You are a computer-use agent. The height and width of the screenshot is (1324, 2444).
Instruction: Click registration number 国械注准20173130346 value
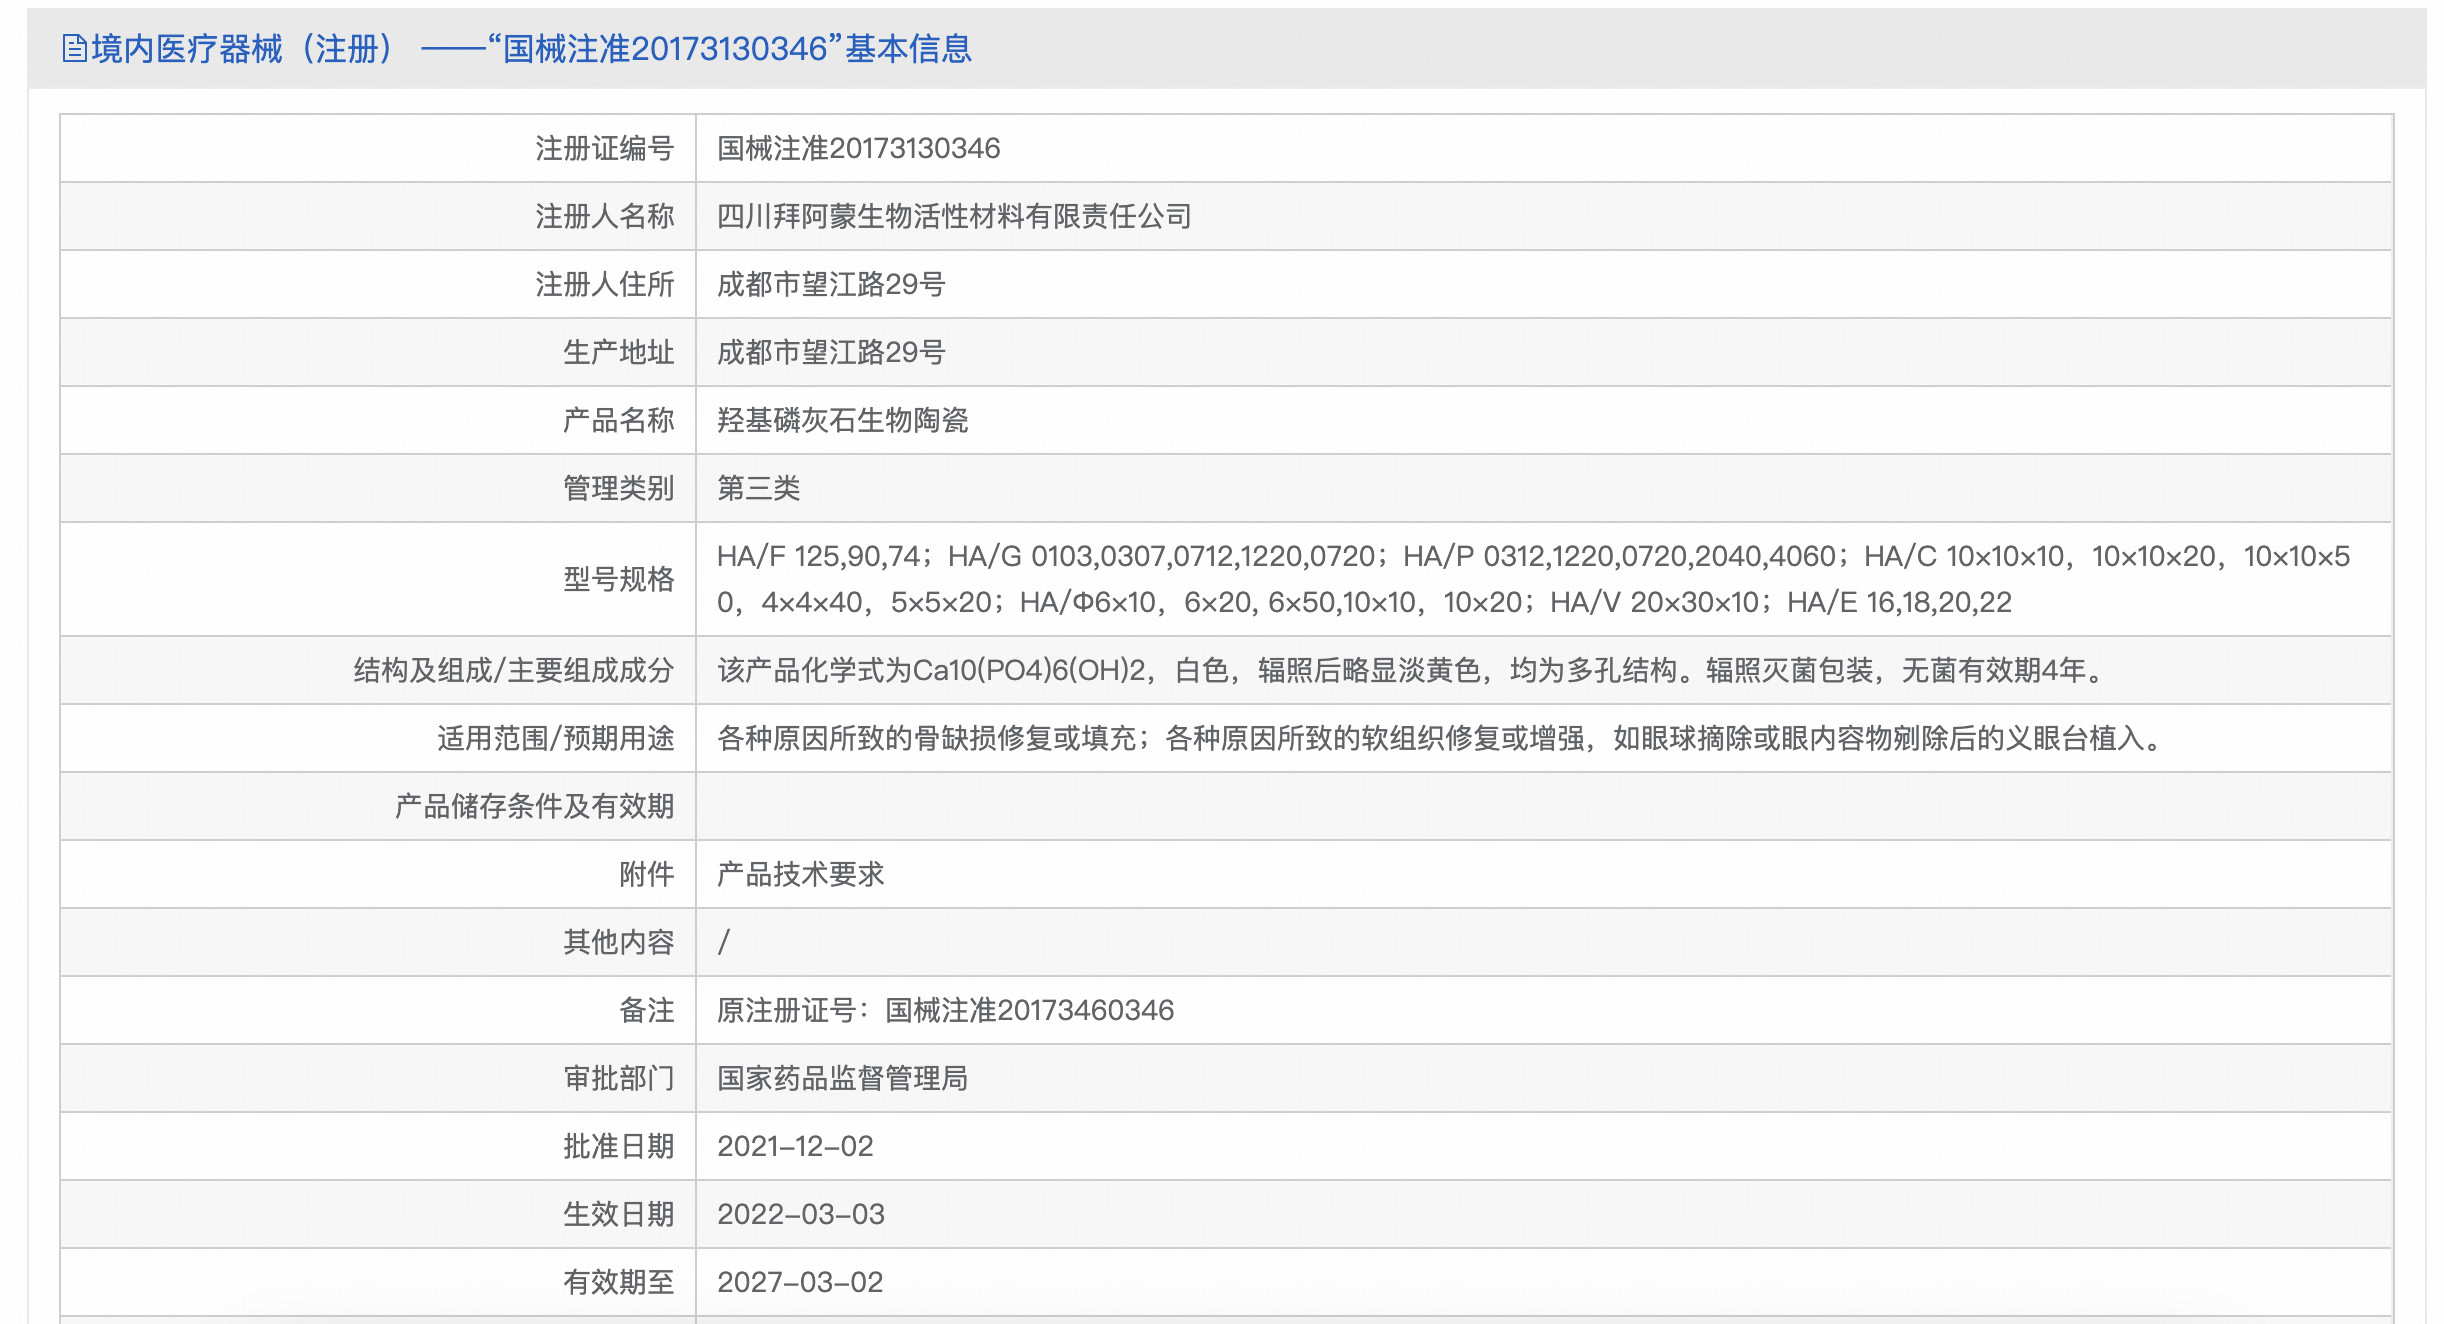pyautogui.click(x=858, y=148)
